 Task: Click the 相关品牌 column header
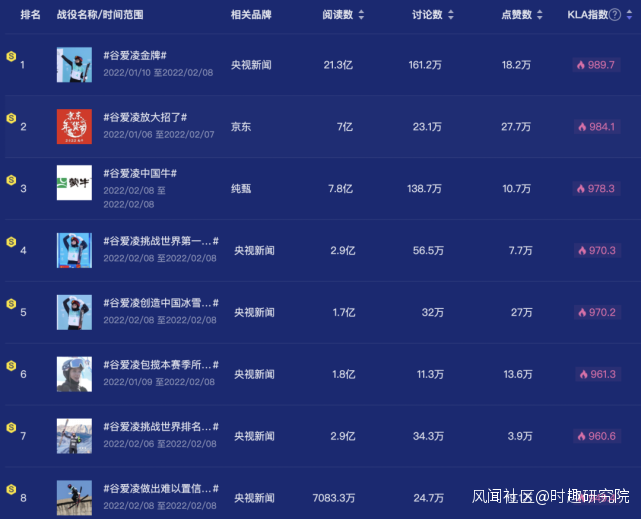pyautogui.click(x=251, y=15)
